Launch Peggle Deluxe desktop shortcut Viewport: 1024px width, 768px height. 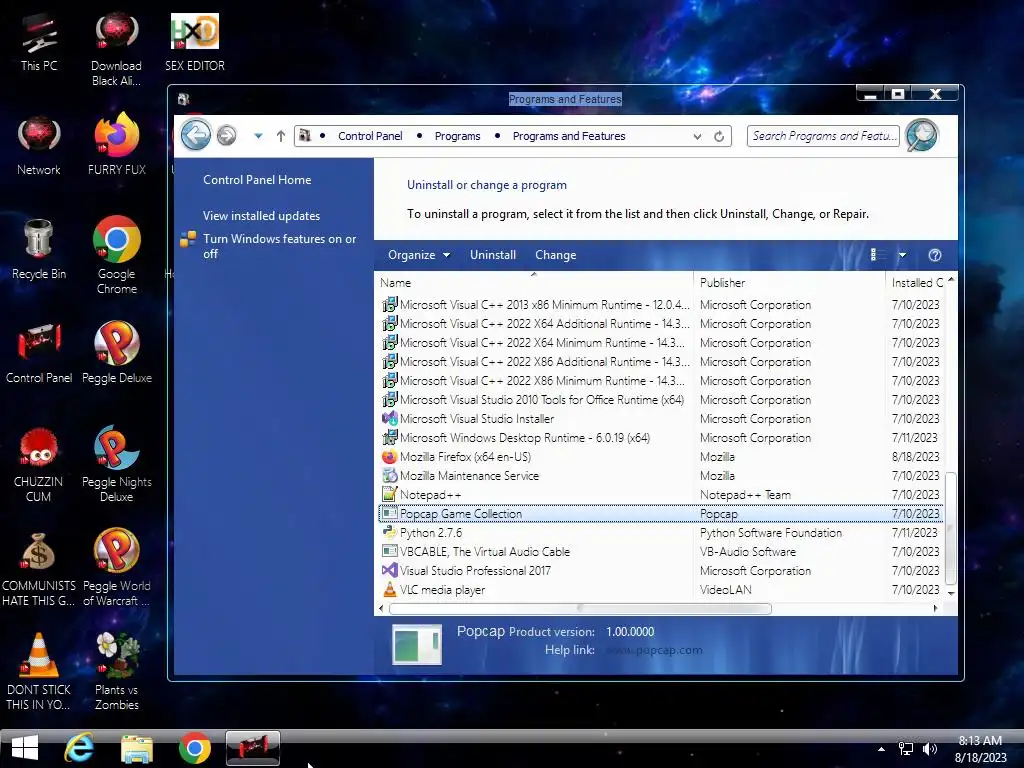pyautogui.click(x=117, y=351)
